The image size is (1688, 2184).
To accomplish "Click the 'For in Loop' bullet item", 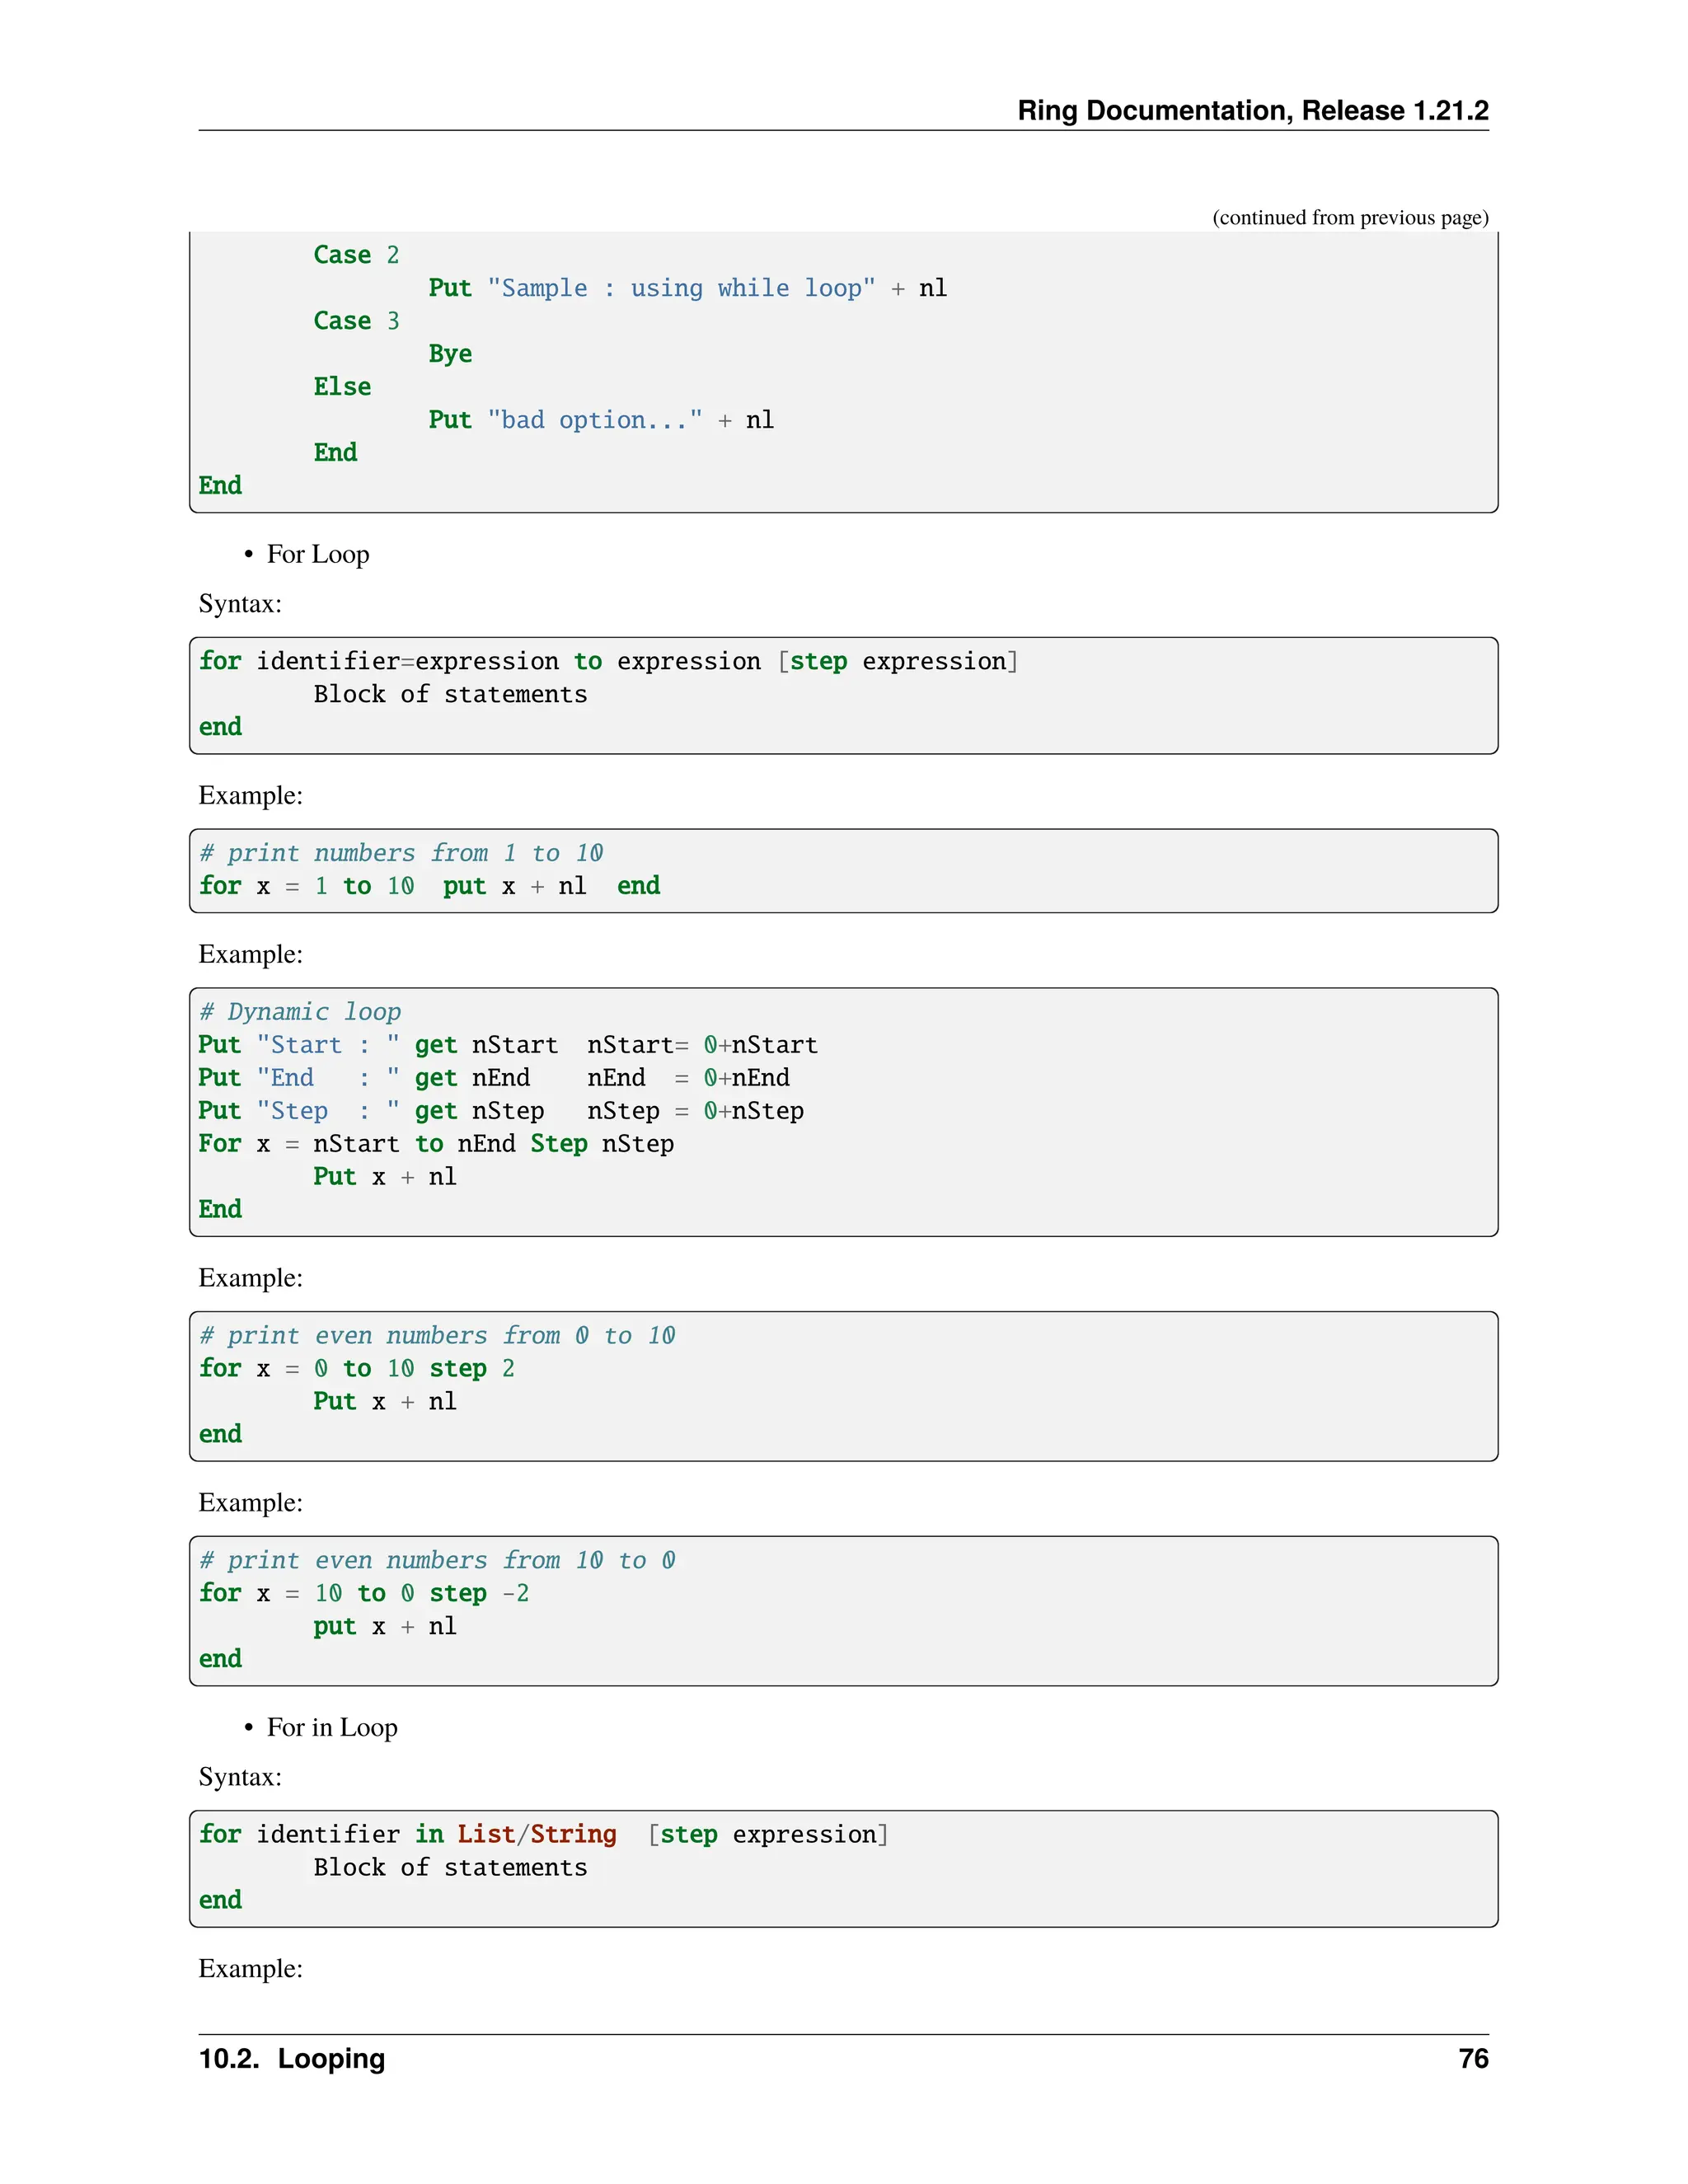I will pyautogui.click(x=331, y=1727).
